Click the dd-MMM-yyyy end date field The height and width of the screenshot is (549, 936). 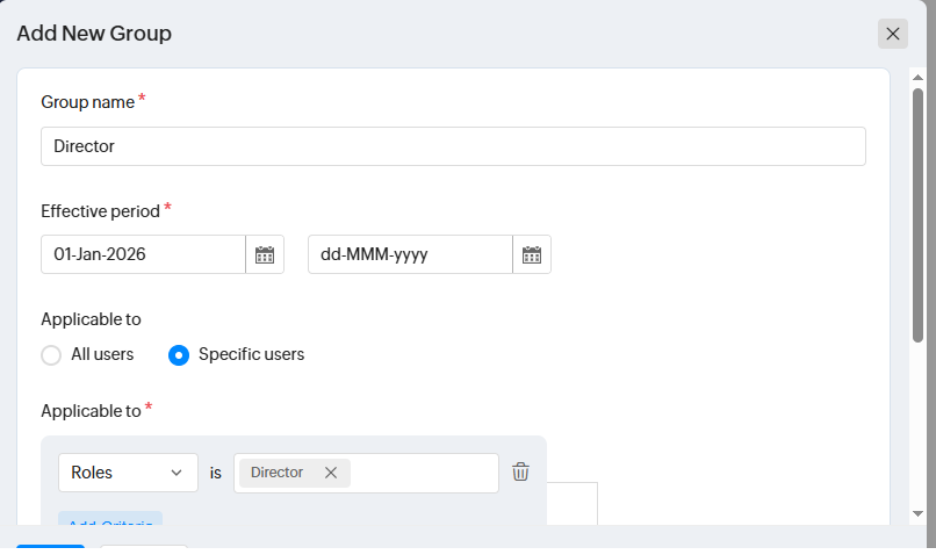[410, 254]
